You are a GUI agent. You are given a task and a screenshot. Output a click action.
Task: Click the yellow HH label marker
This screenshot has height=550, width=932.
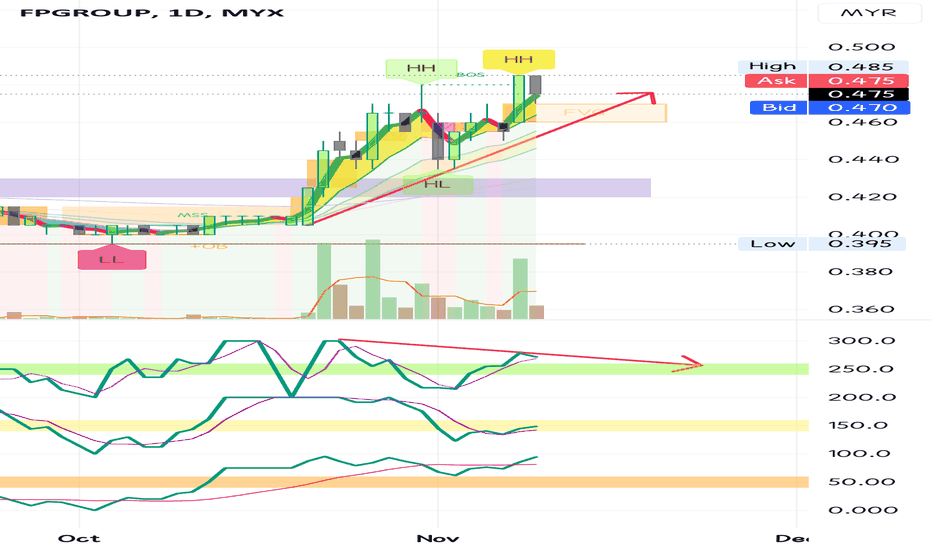(519, 59)
